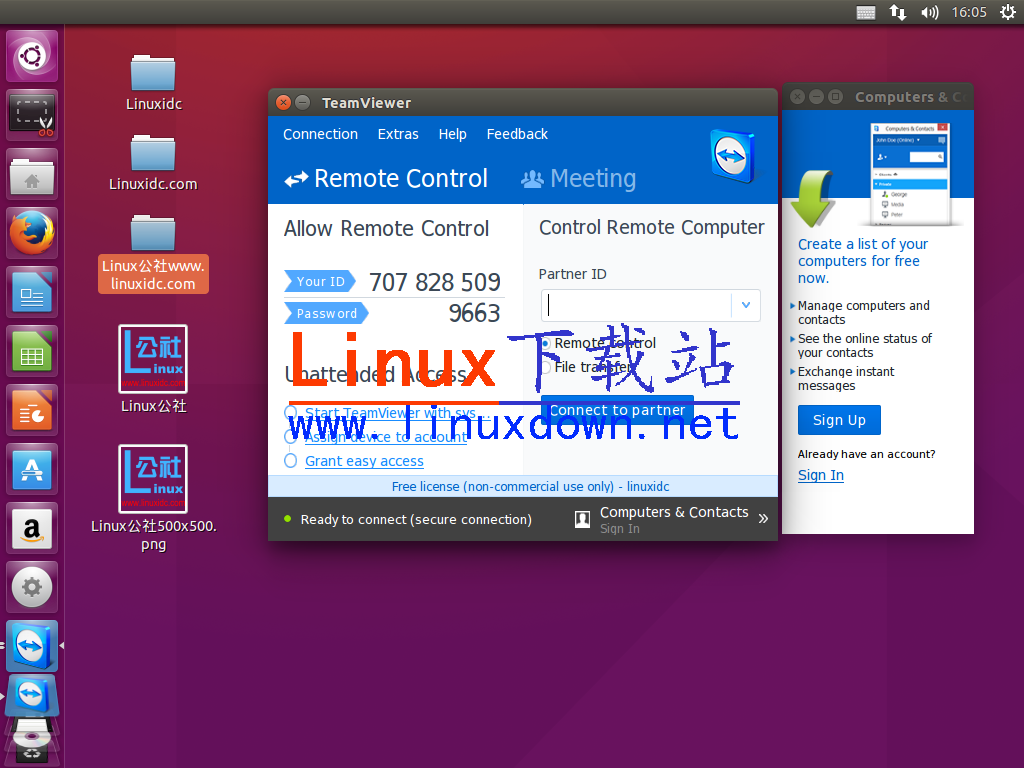Image resolution: width=1024 pixels, height=768 pixels.
Task: Click Start TeamViewer with system link
Action: (x=397, y=413)
